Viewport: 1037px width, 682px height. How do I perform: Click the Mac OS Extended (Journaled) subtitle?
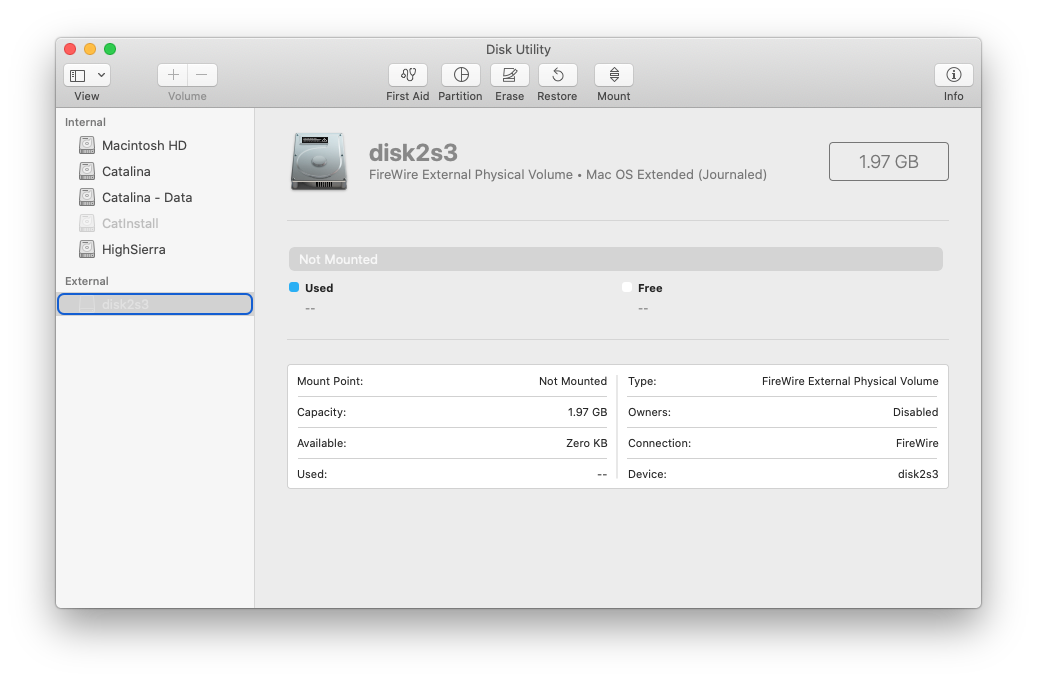tap(677, 175)
